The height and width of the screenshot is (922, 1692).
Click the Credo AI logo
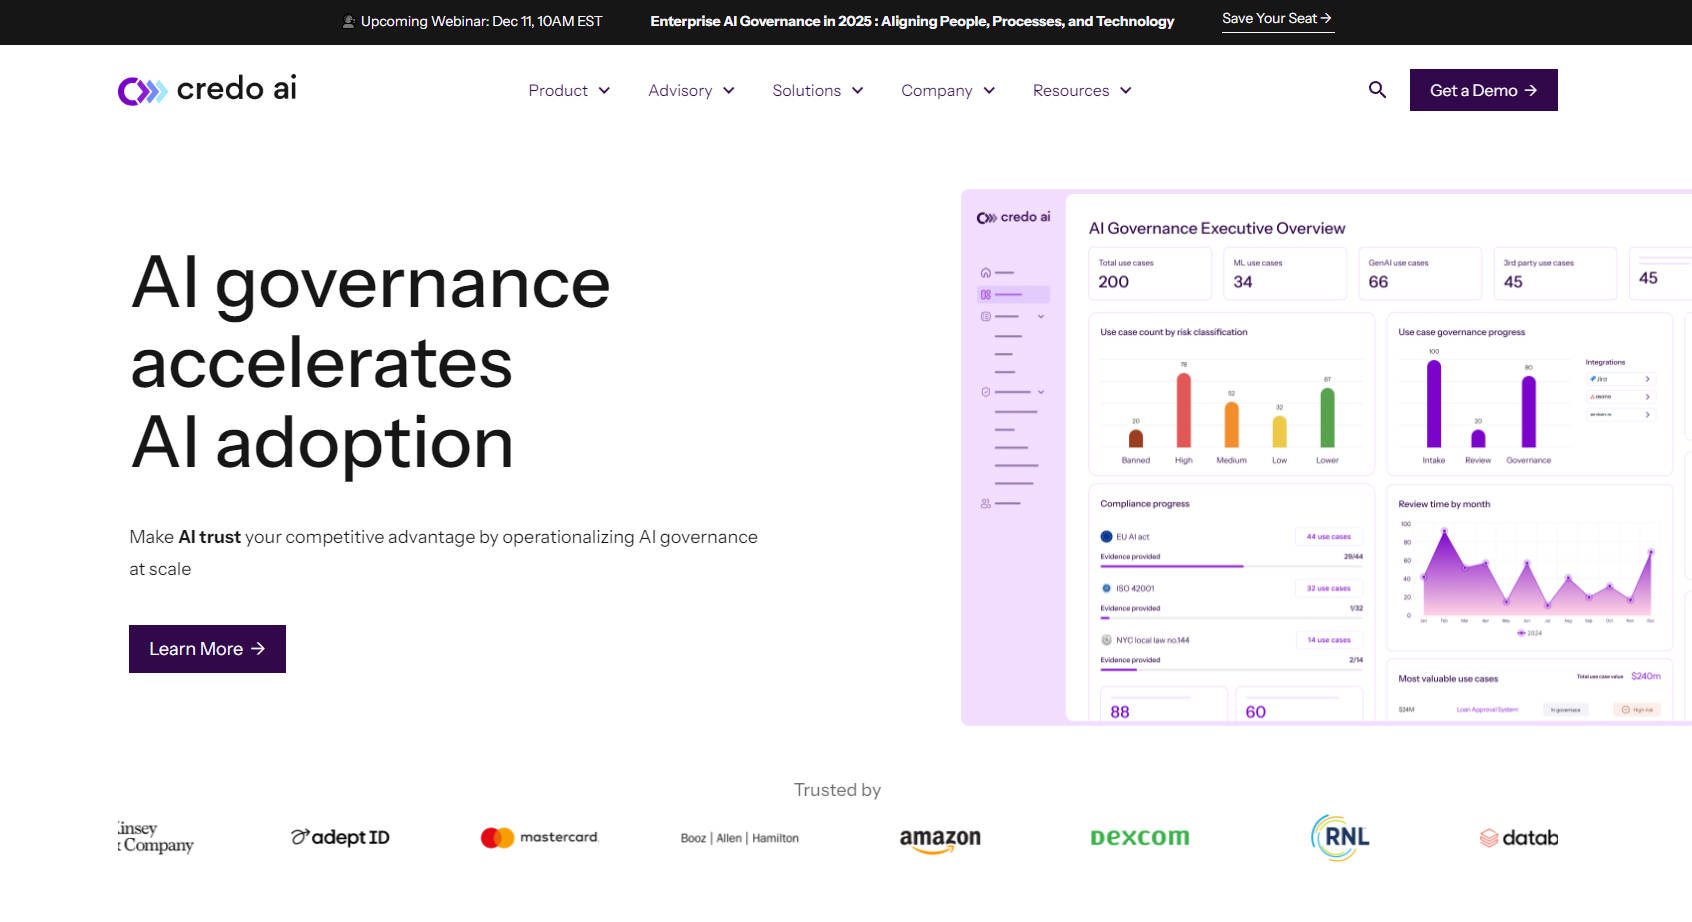click(x=207, y=90)
